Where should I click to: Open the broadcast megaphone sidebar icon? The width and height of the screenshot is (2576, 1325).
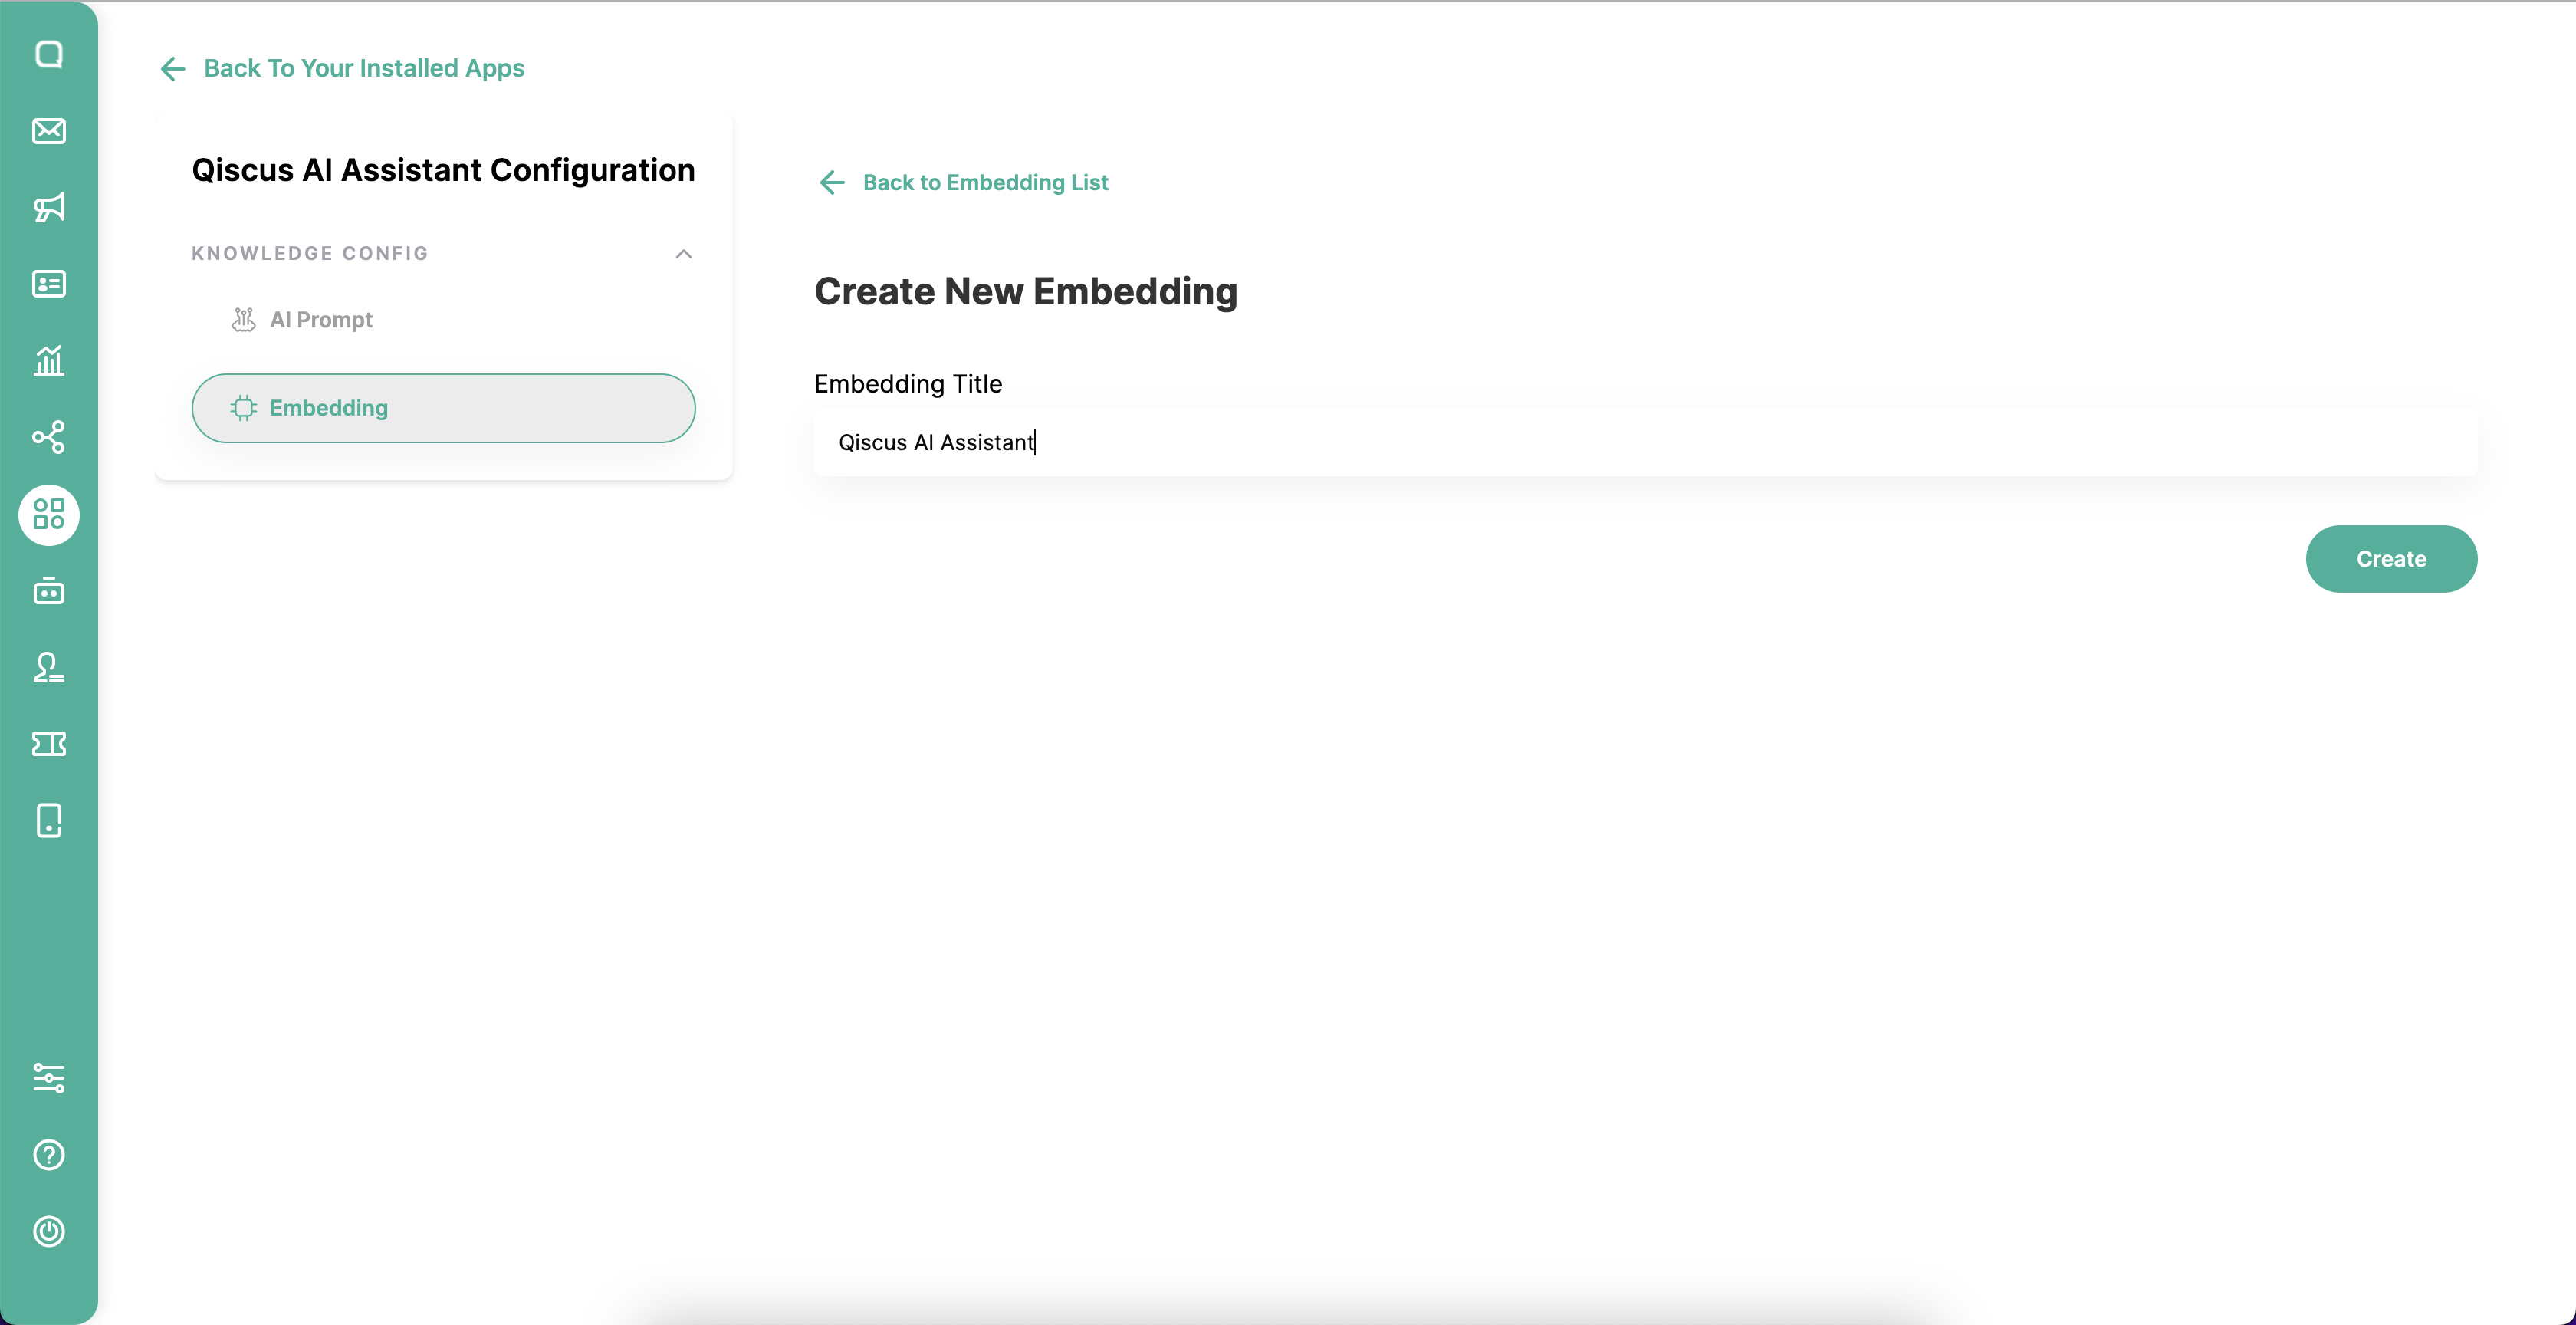49,207
